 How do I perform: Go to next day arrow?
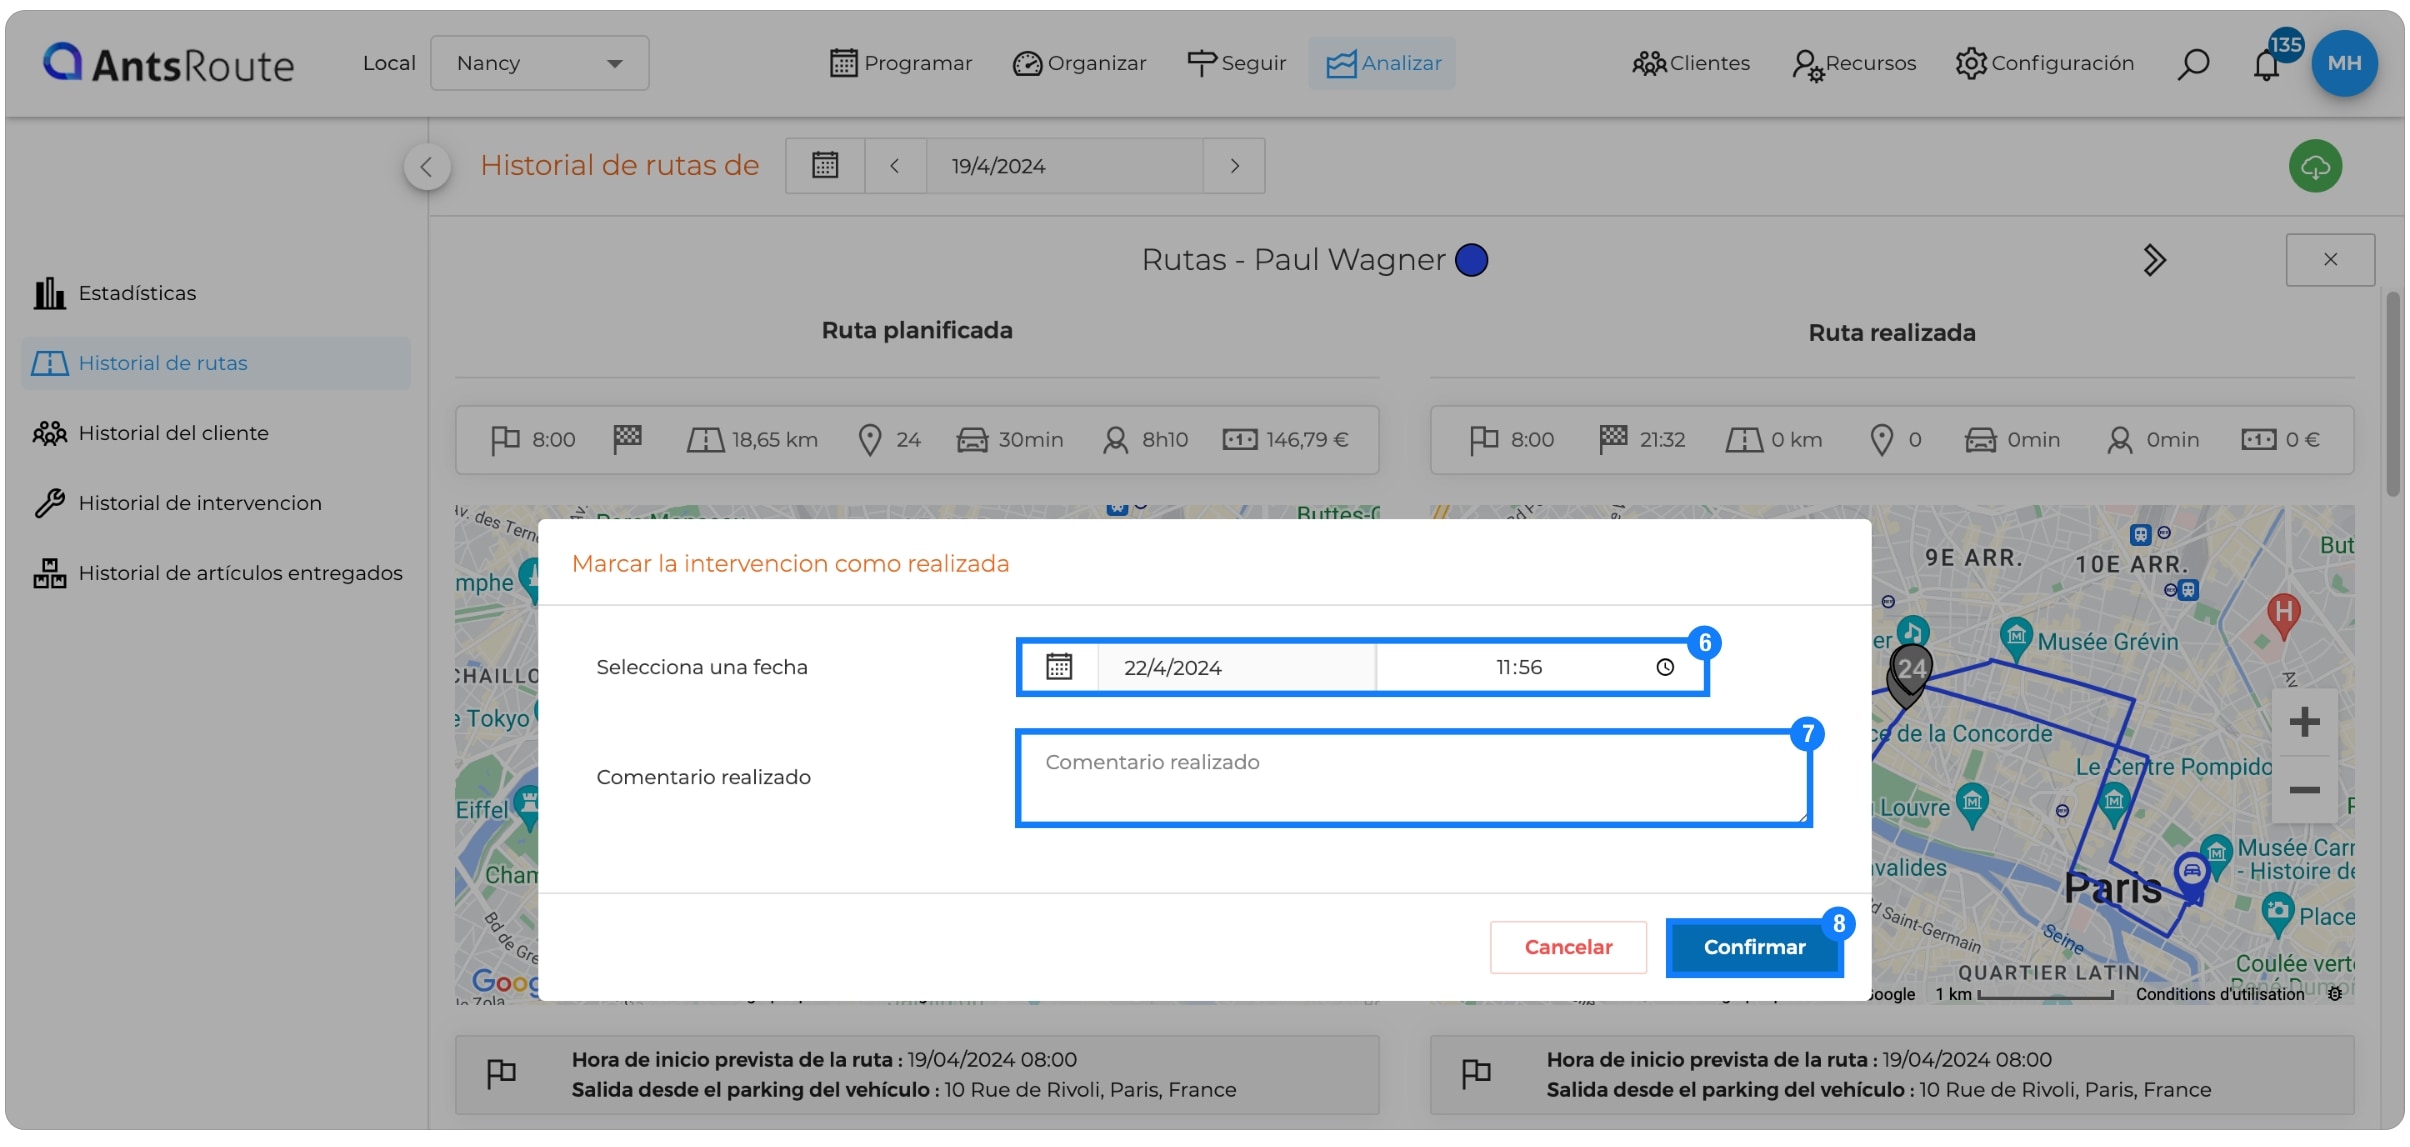(1235, 165)
